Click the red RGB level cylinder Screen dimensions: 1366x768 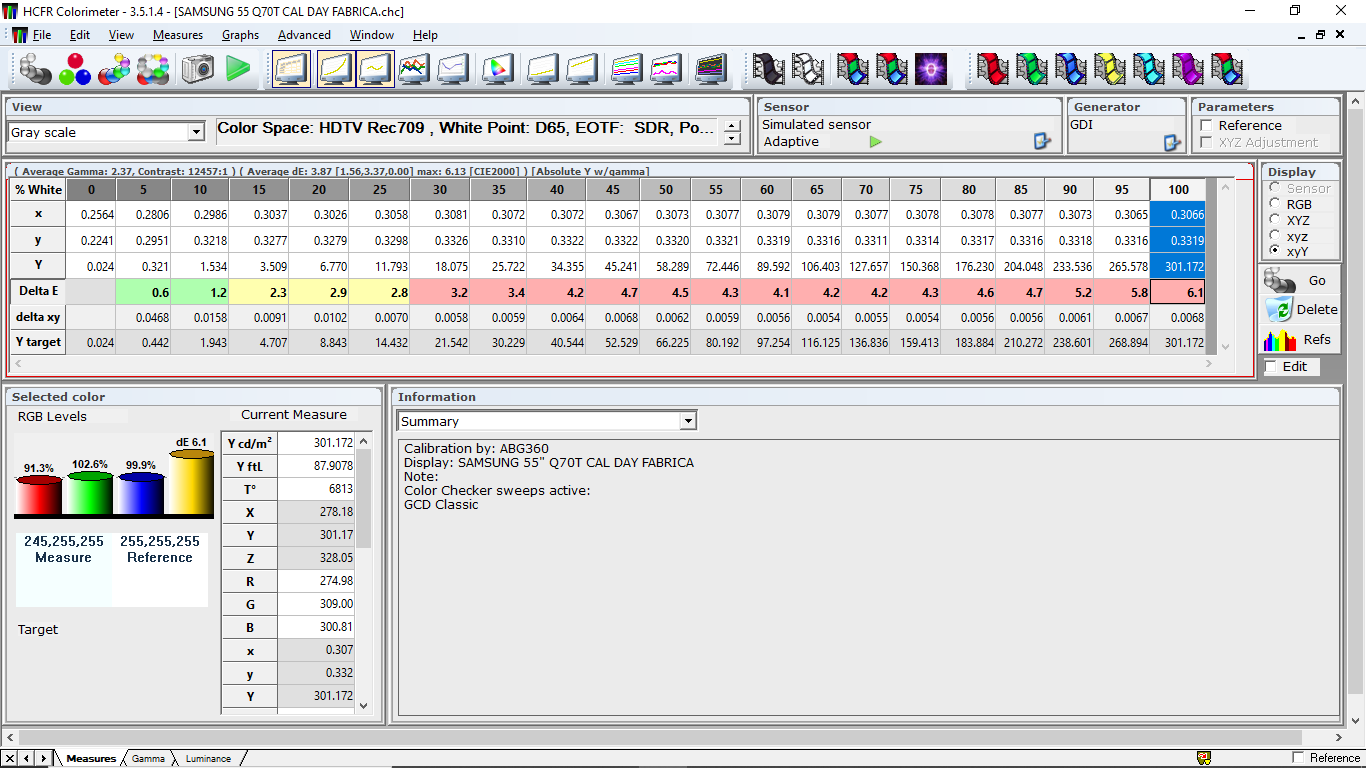[40, 495]
